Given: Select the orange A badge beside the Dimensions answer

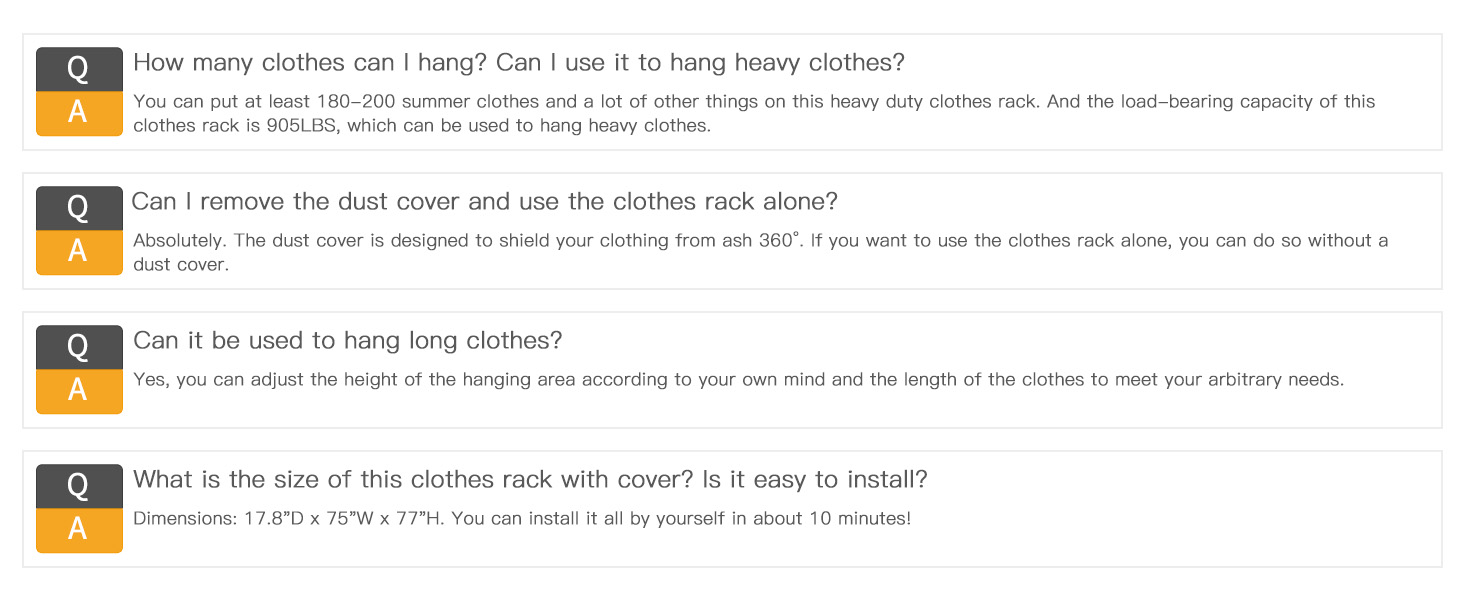Looking at the screenshot, I should 79,530.
